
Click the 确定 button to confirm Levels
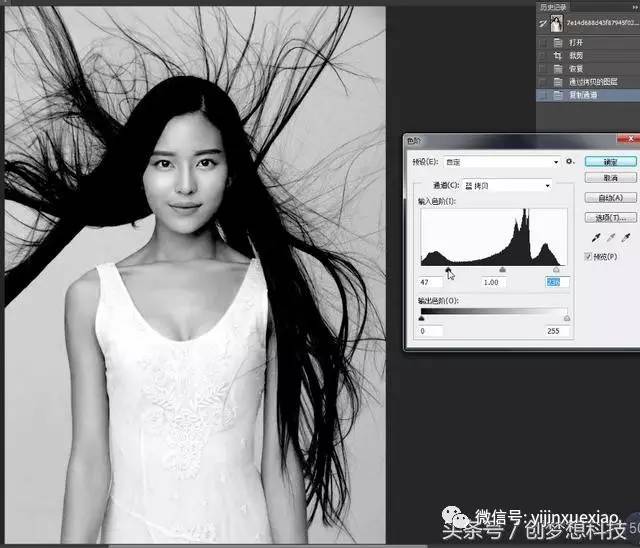(609, 161)
